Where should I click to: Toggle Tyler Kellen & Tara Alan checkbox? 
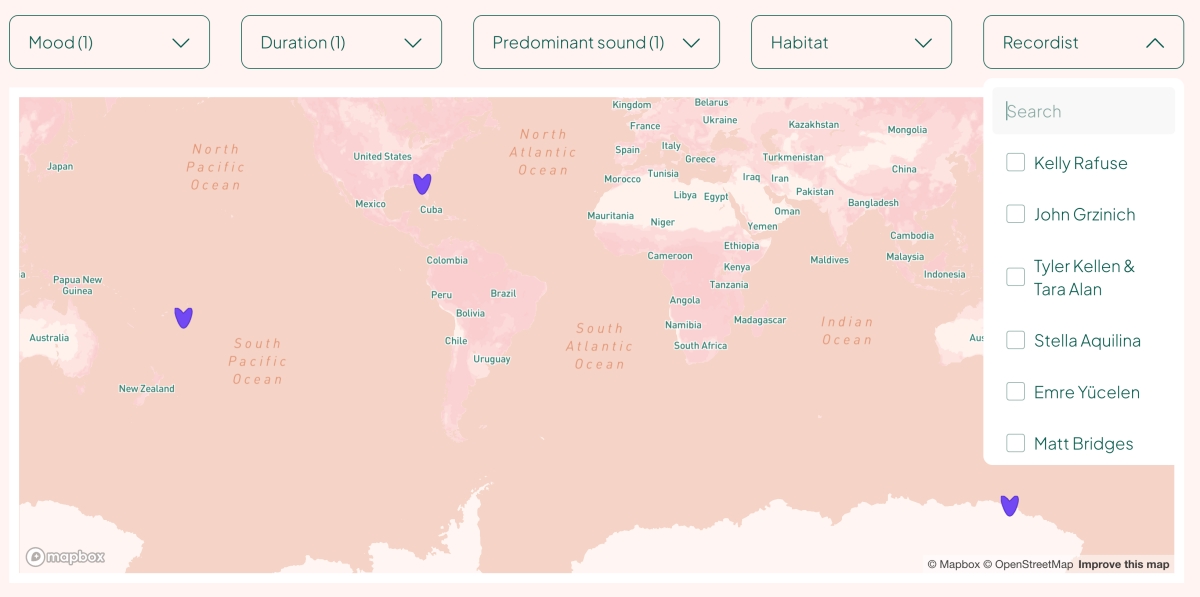pyautogui.click(x=1015, y=277)
